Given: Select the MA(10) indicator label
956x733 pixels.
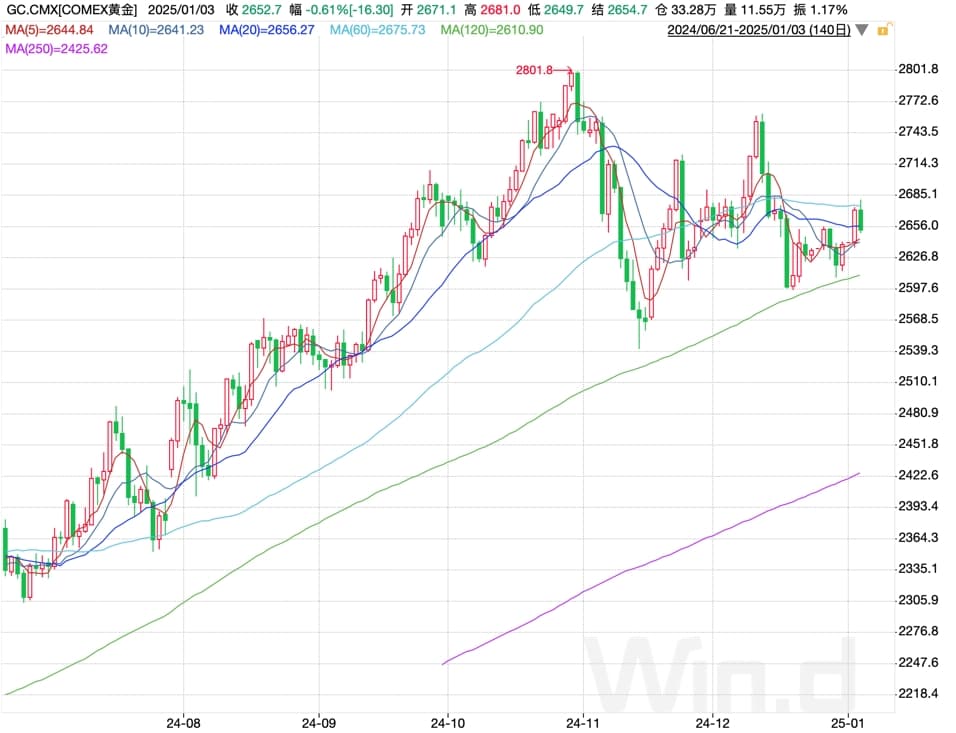Looking at the screenshot, I should click(155, 30).
